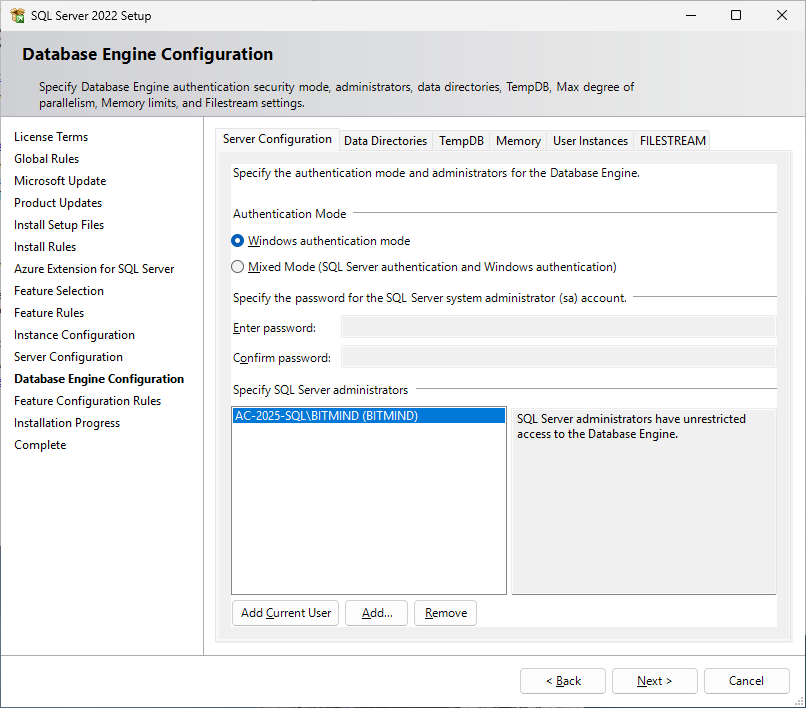This screenshot has width=806, height=708.
Task: Open the TempDB tab
Action: [461, 141]
